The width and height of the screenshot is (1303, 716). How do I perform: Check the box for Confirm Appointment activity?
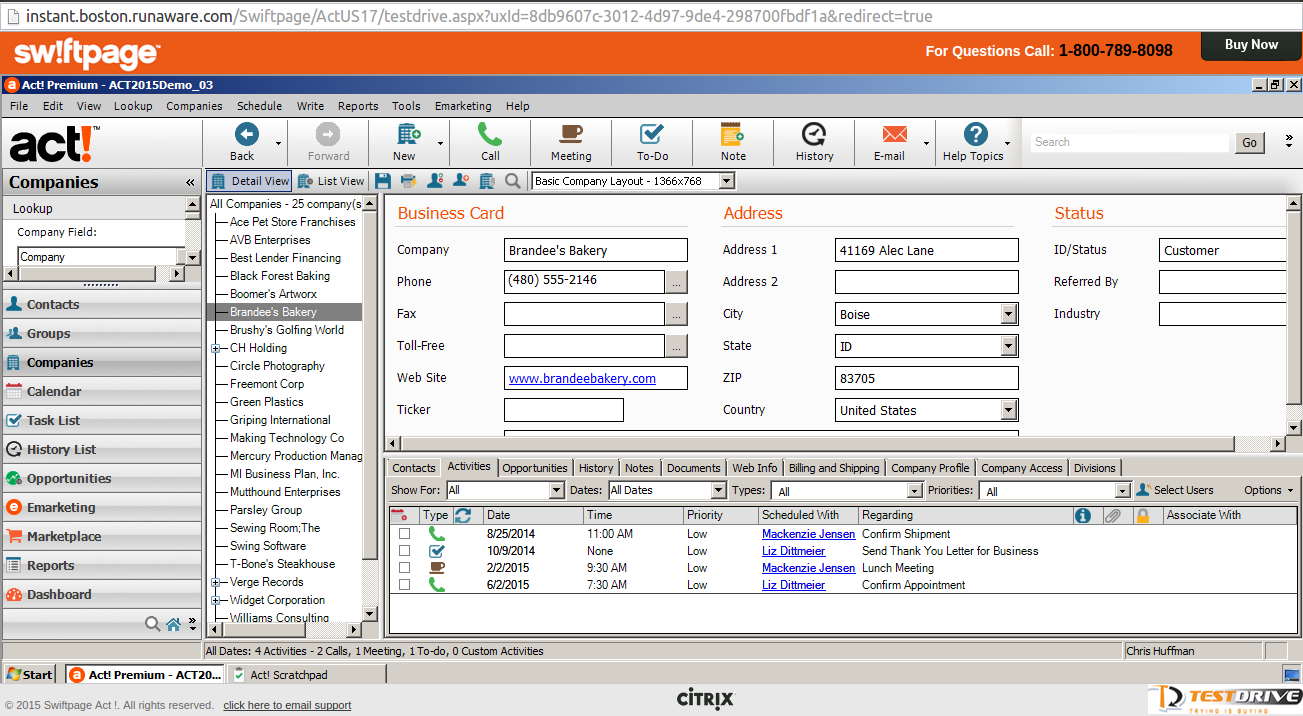(404, 585)
